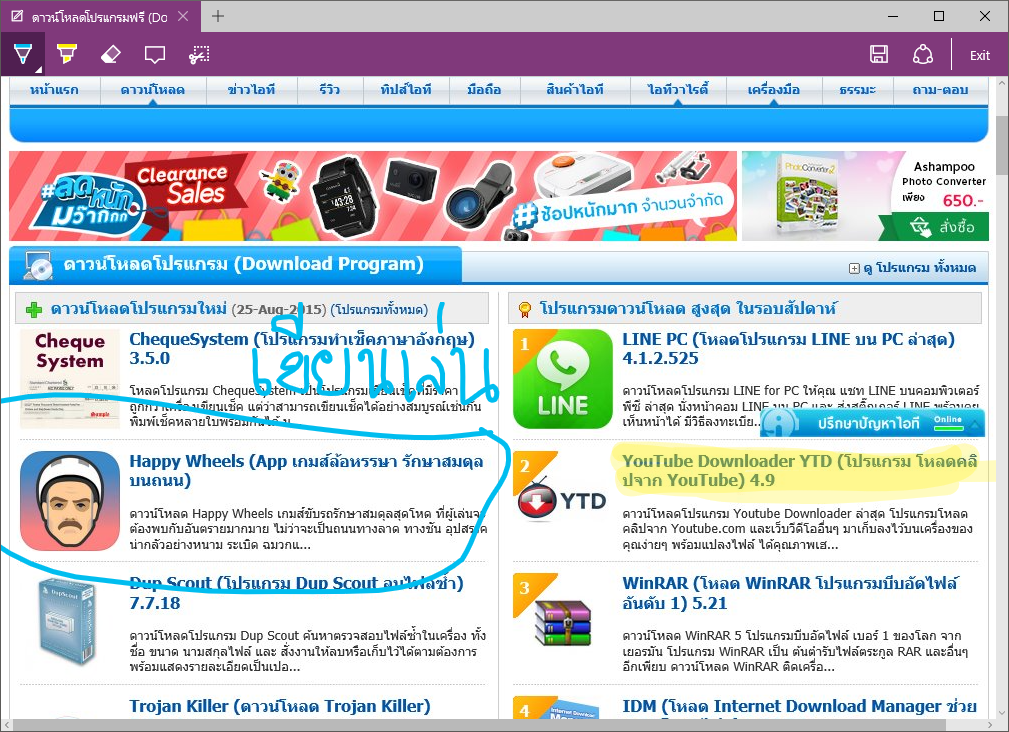Click the green LINE app icon

(562, 379)
